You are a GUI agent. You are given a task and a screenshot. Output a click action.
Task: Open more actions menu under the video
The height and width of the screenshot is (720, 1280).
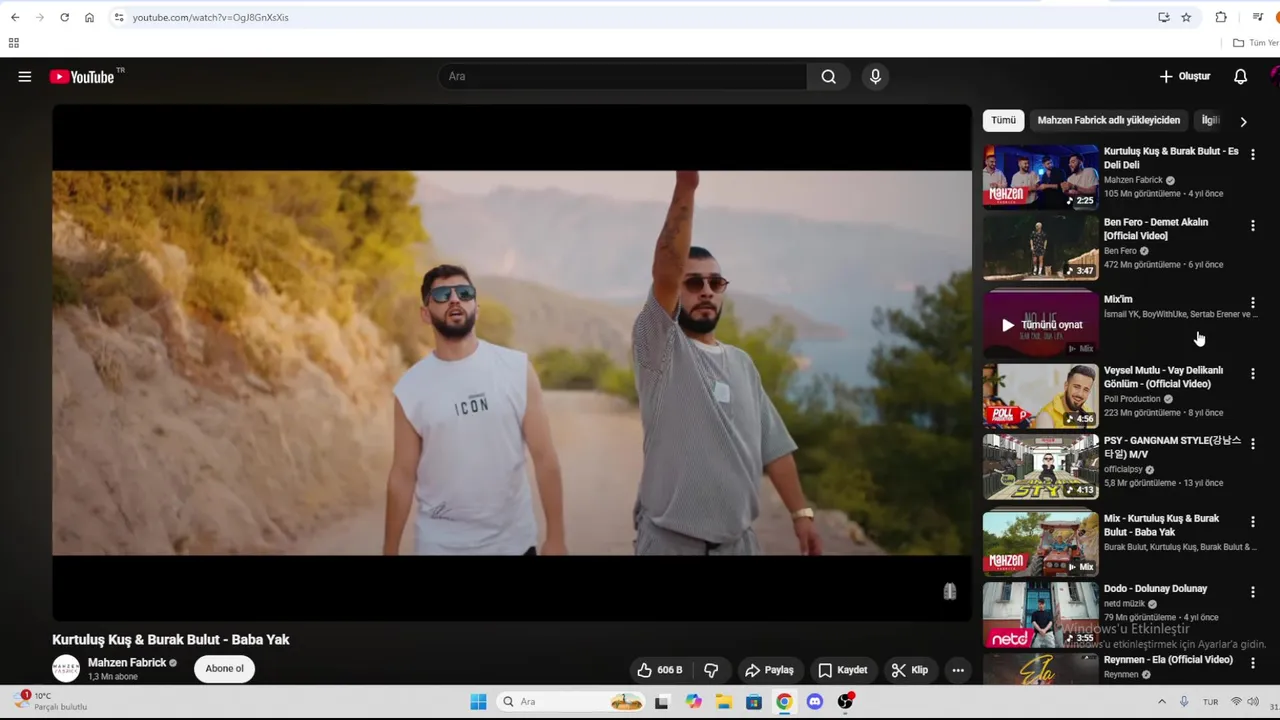pos(958,670)
